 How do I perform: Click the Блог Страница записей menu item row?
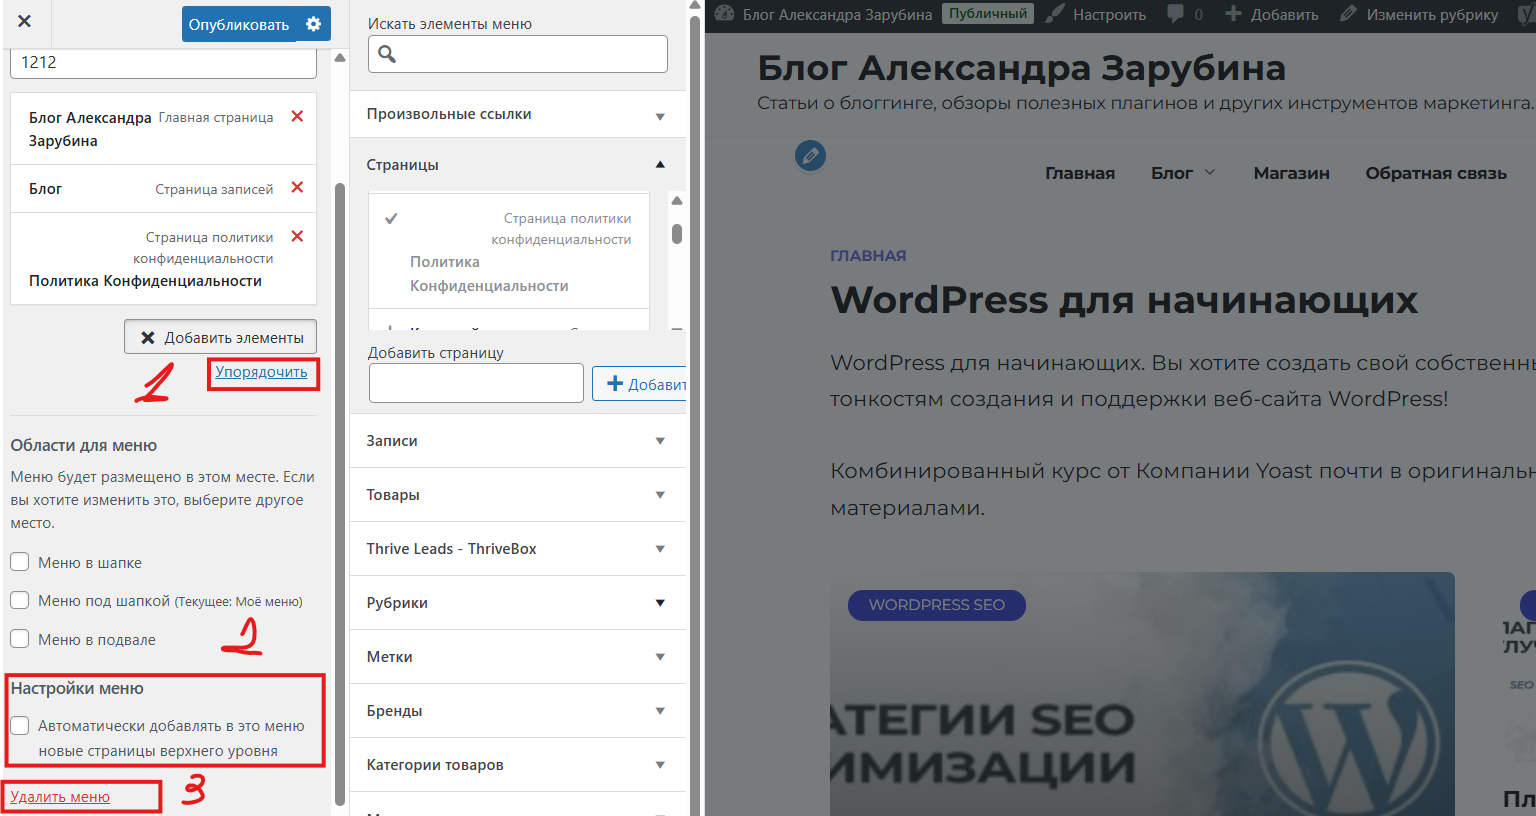163,189
